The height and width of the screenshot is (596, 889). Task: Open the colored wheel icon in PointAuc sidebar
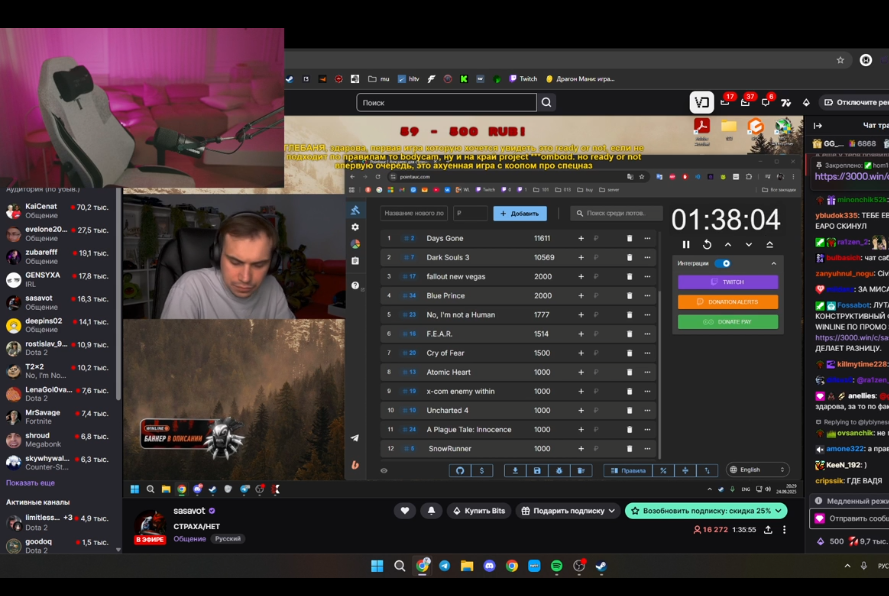pos(355,244)
